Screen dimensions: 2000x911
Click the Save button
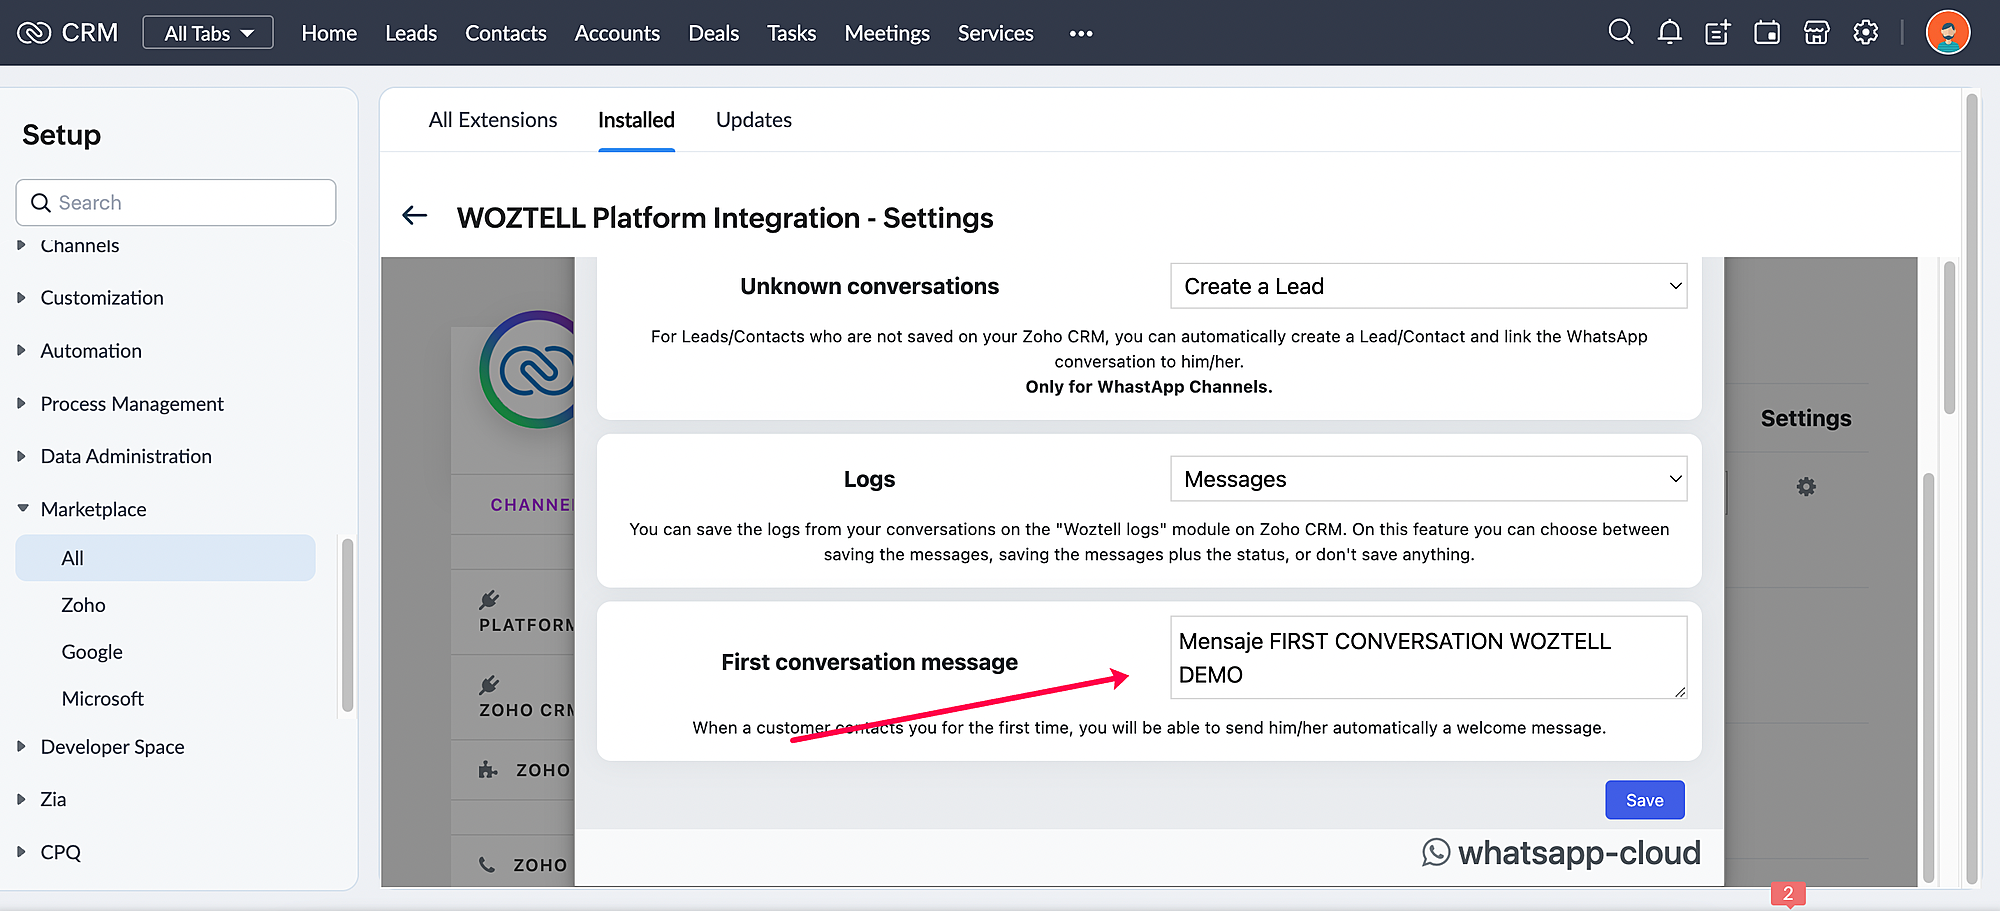(1645, 800)
